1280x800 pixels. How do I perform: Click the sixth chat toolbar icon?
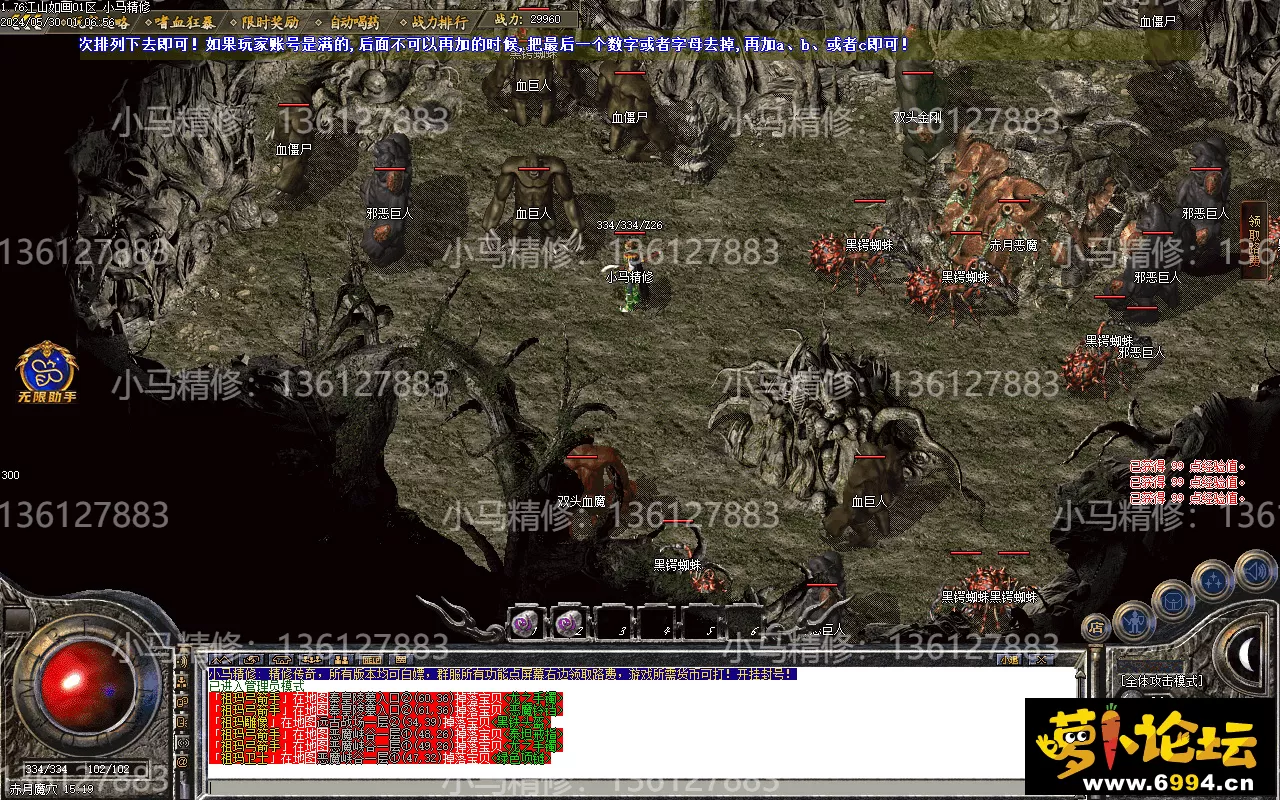pos(371,660)
